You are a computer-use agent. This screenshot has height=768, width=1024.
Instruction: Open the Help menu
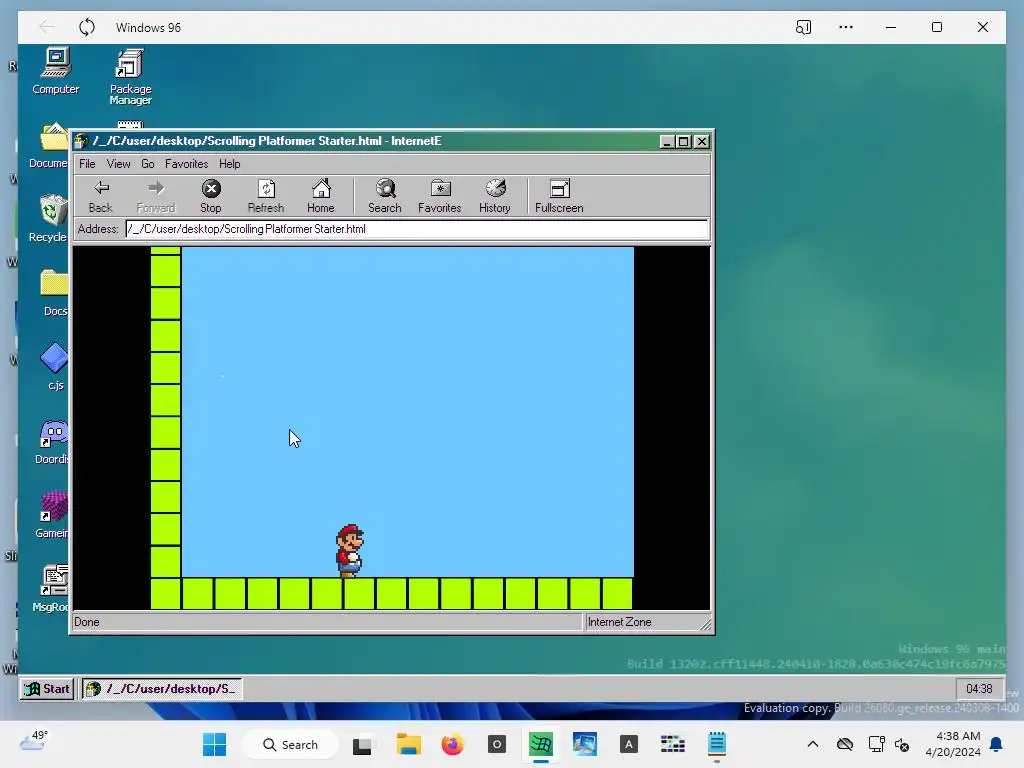tap(229, 164)
